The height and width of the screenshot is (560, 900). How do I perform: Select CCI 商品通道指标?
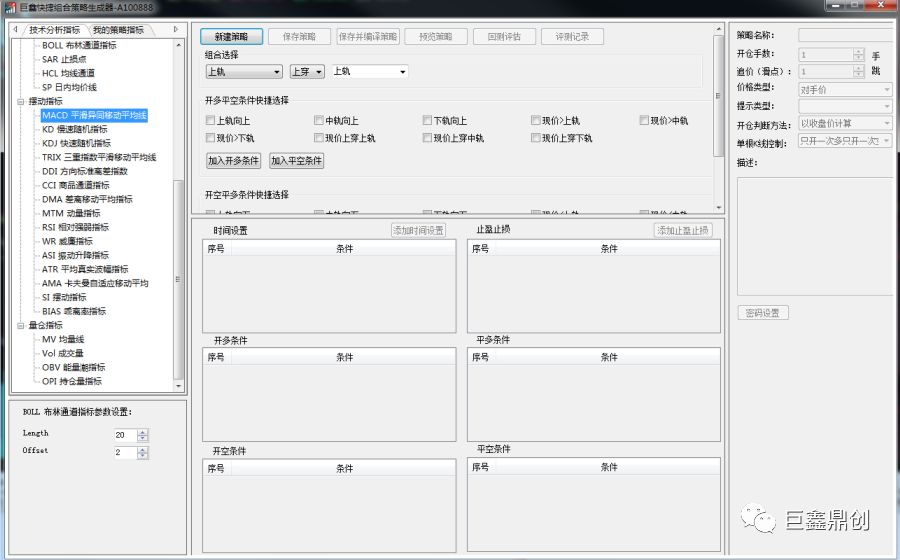(x=76, y=185)
